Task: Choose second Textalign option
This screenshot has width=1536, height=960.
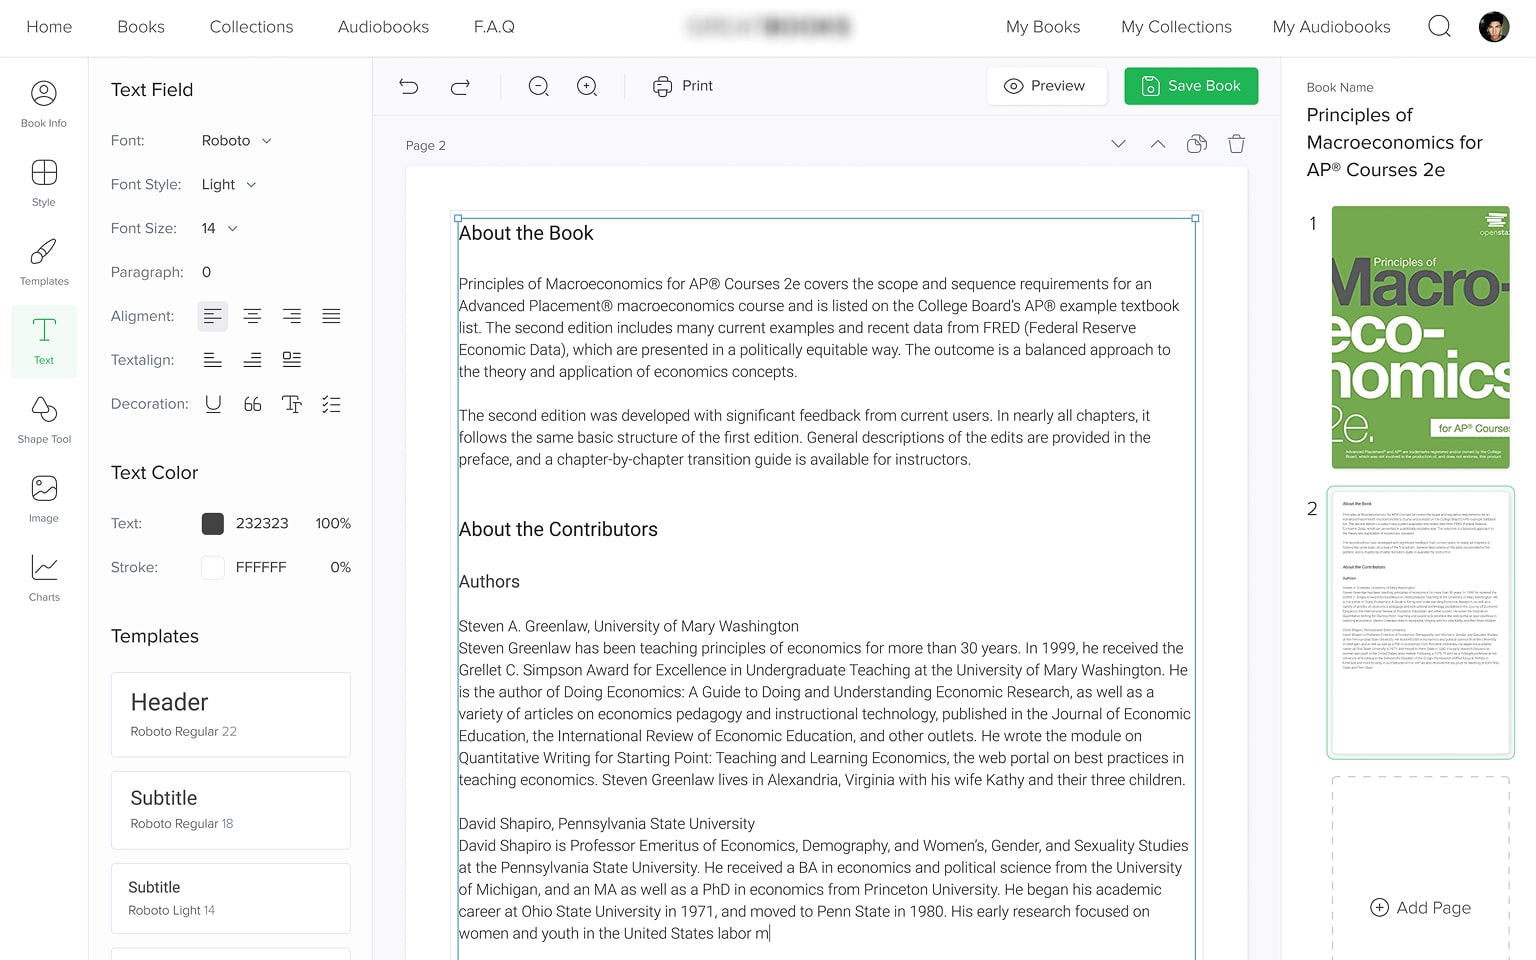Action: pos(252,360)
